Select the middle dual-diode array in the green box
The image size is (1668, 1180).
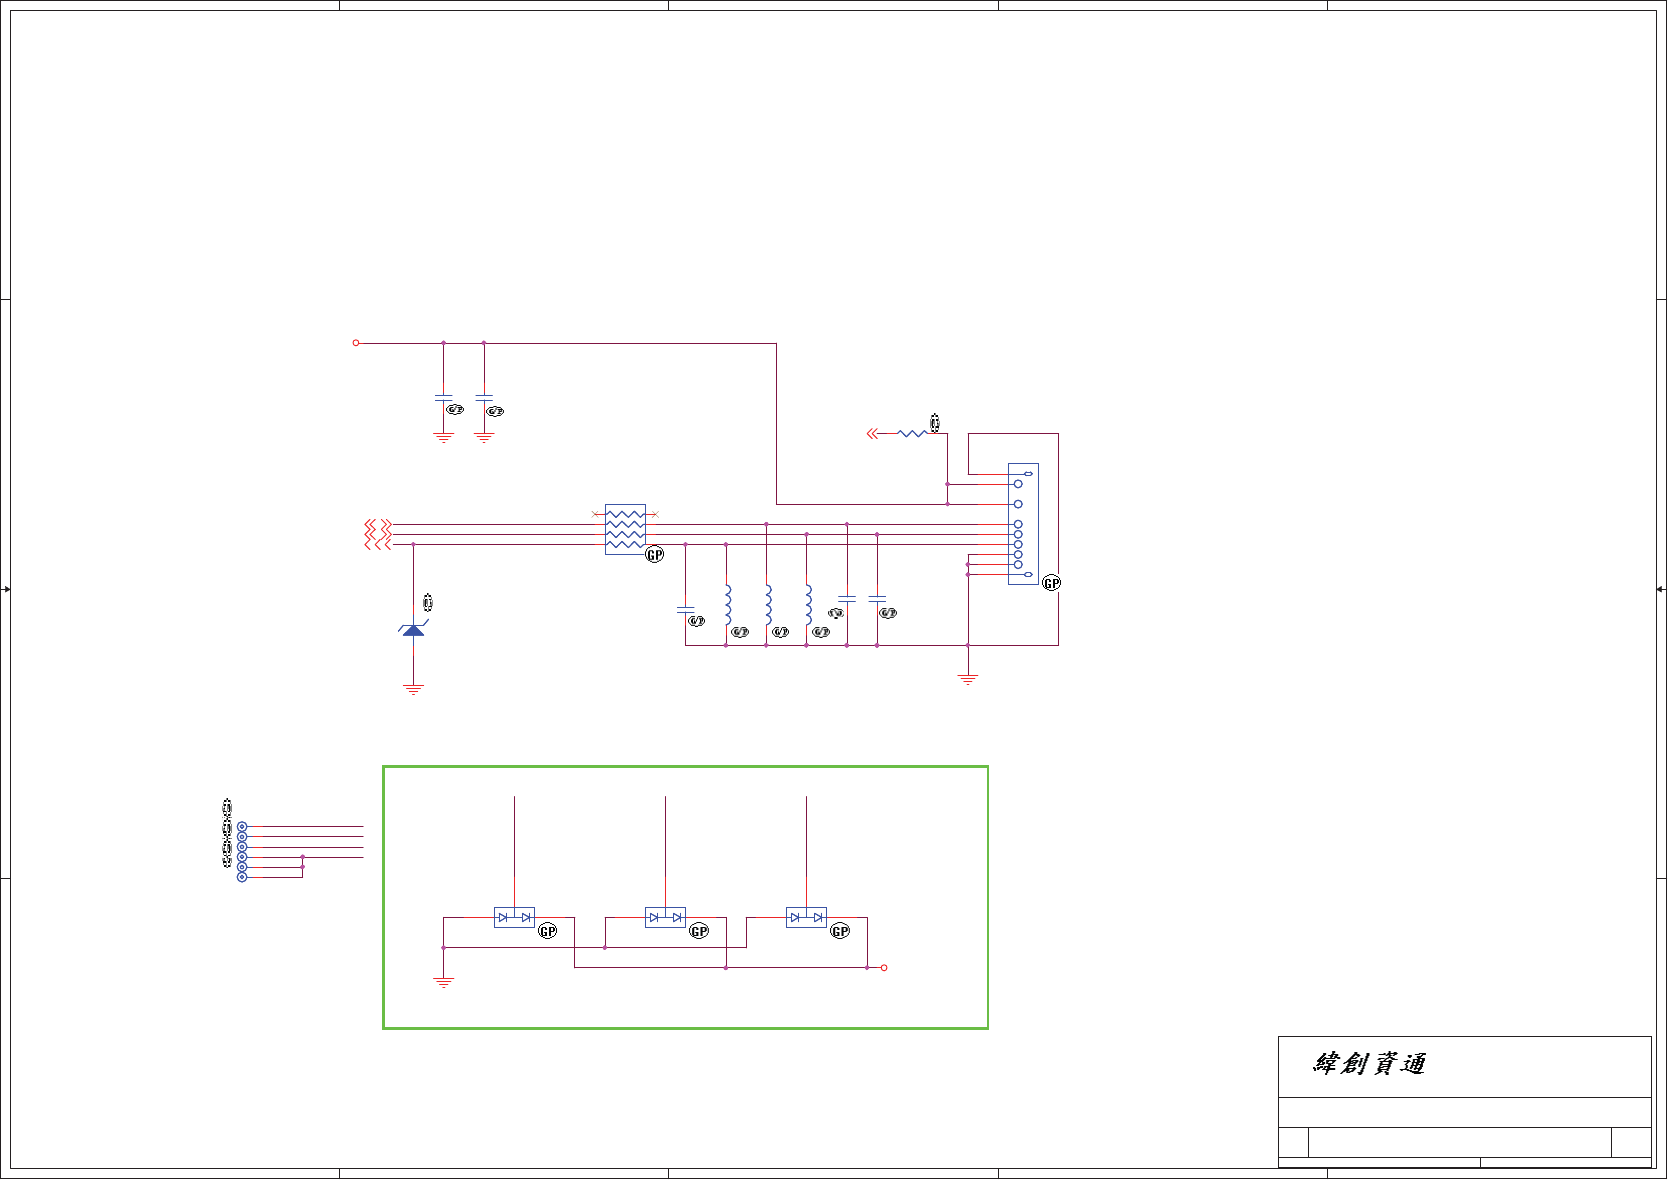[x=665, y=917]
